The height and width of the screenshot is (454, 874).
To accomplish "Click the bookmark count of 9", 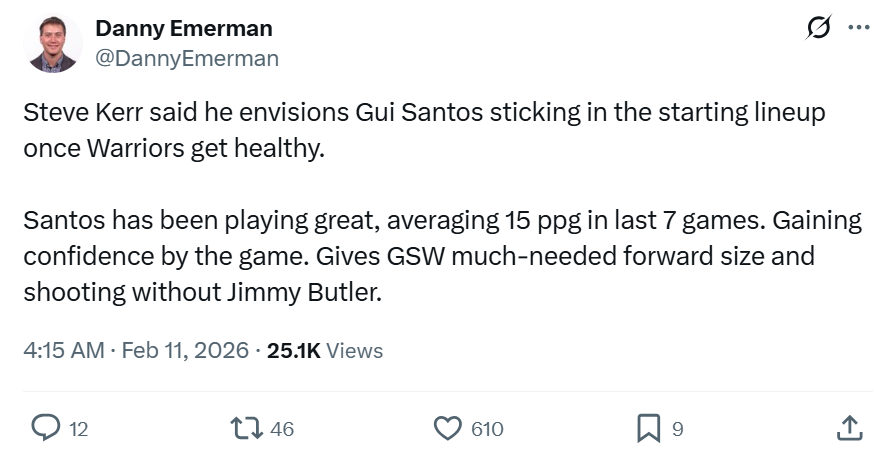I will pyautogui.click(x=677, y=429).
